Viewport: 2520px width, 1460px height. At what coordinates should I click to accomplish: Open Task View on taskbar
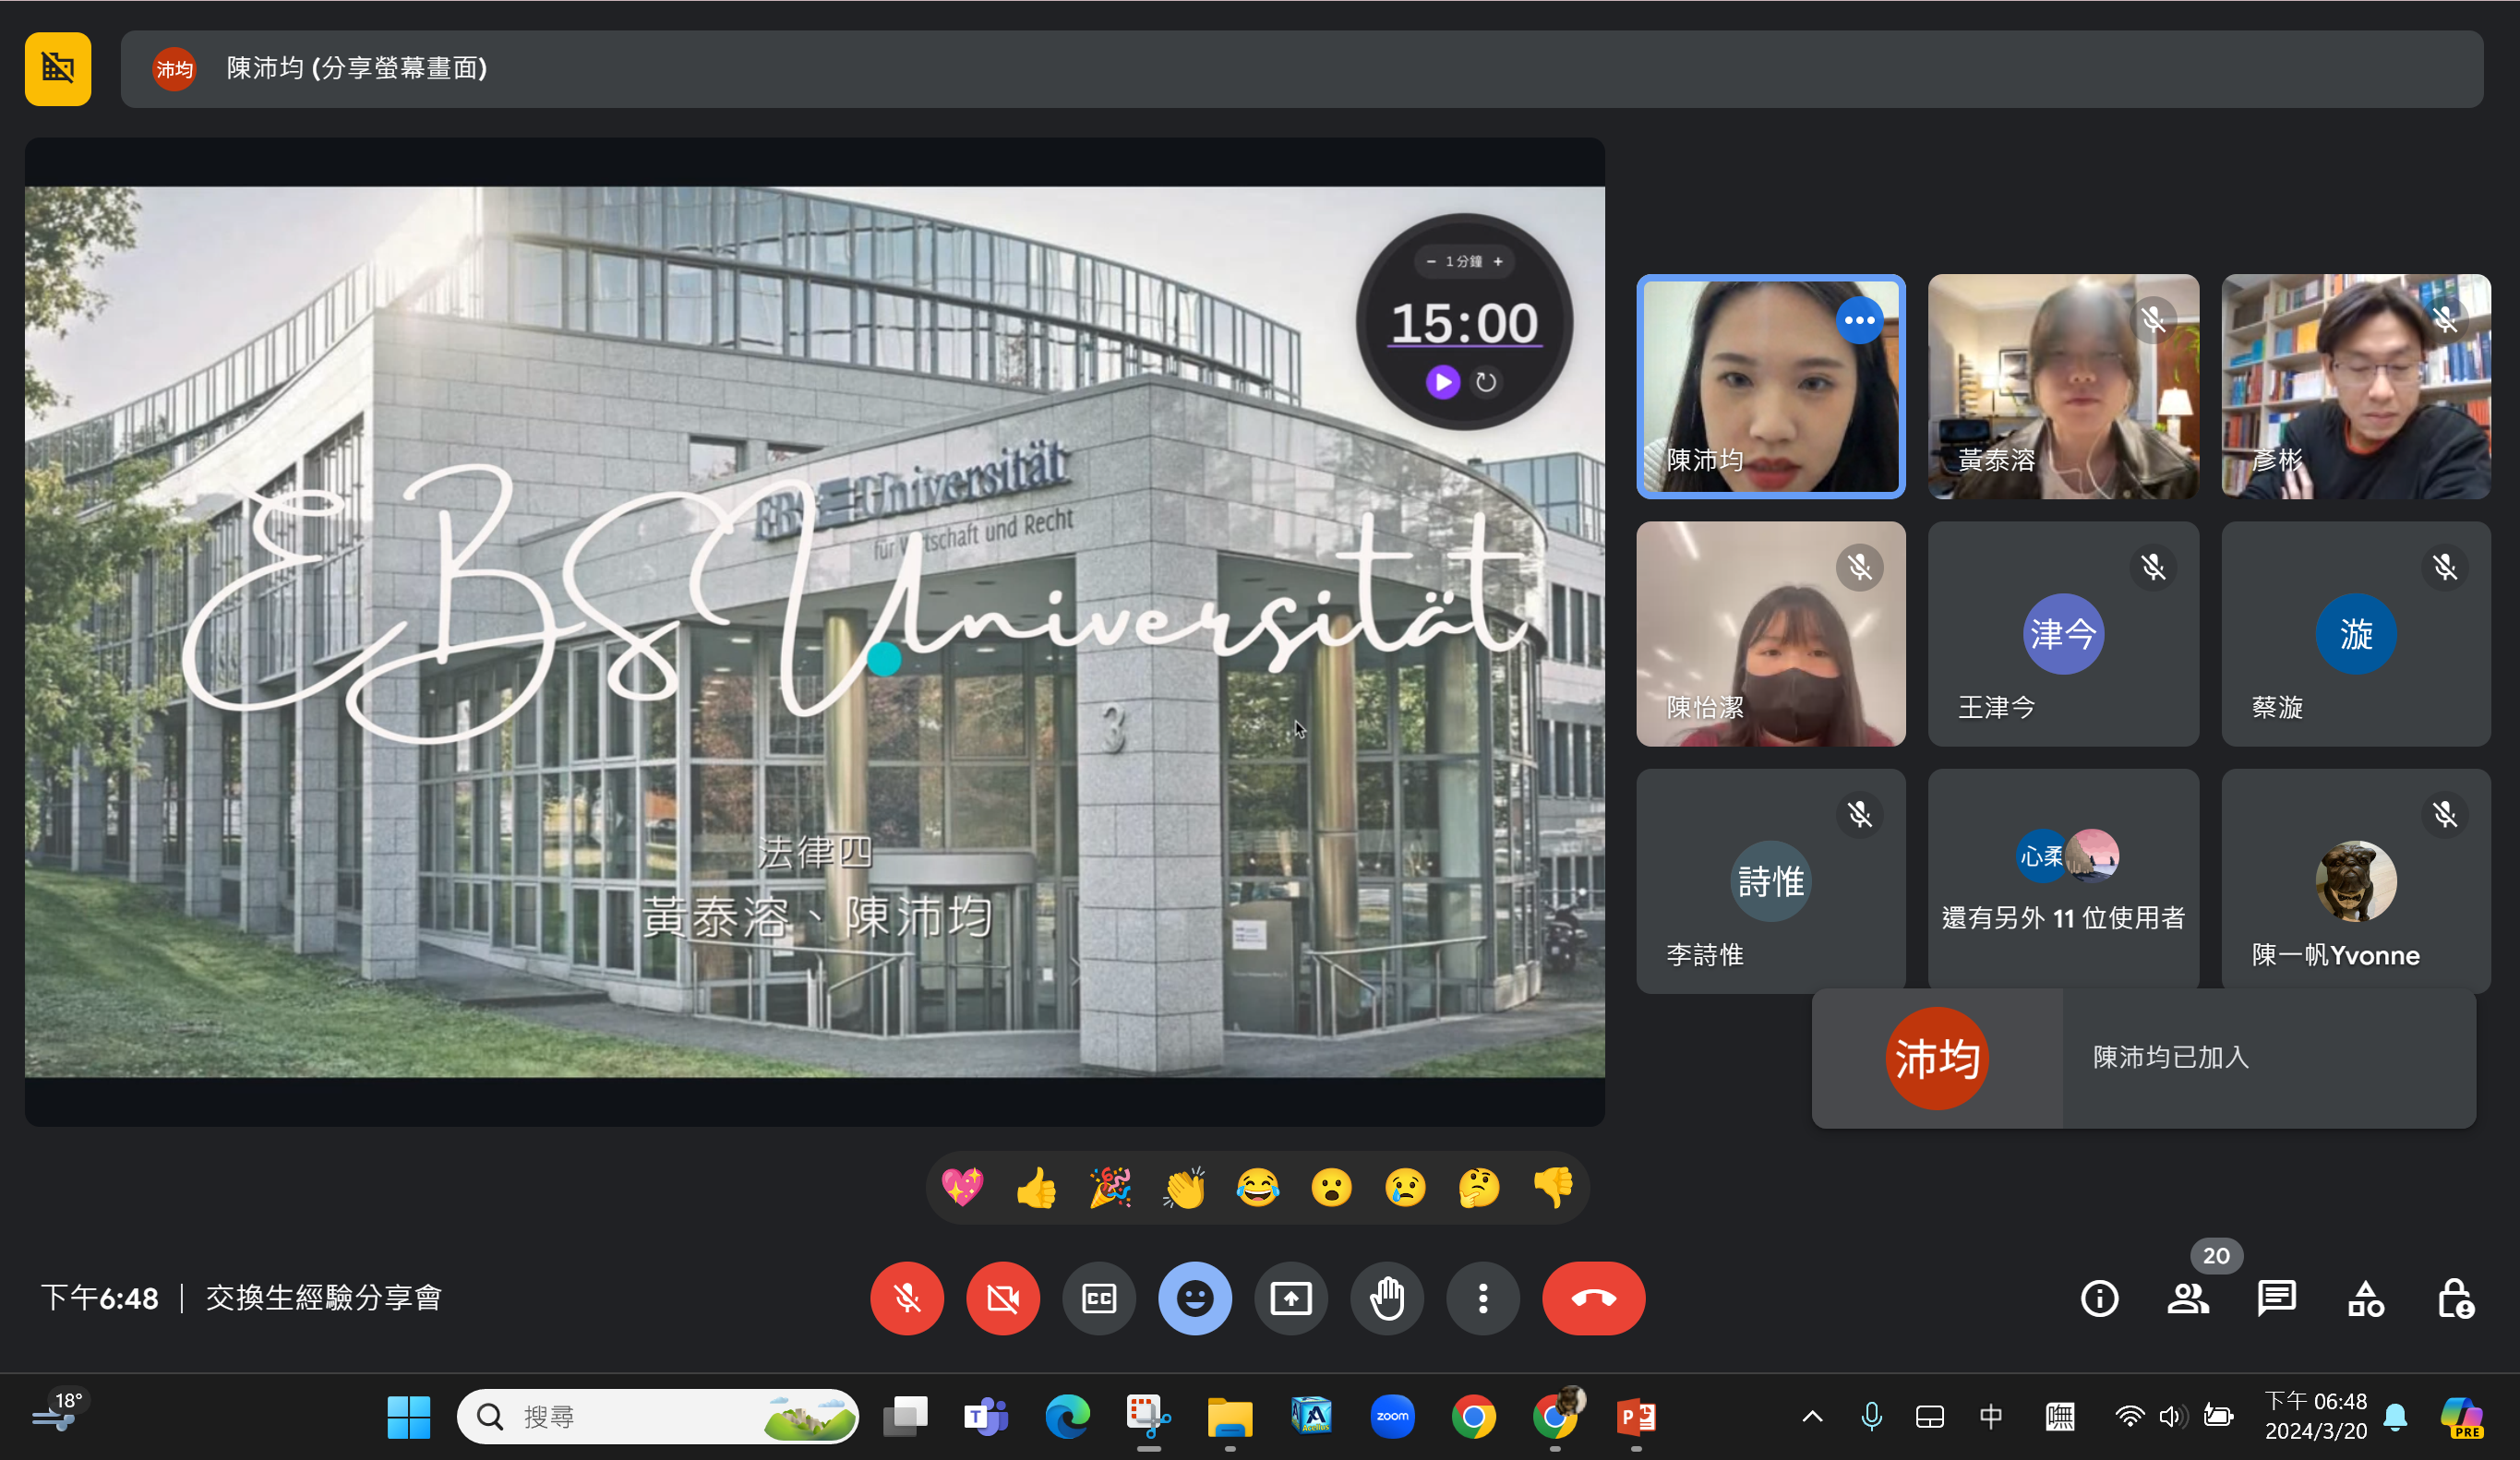pyautogui.click(x=905, y=1416)
